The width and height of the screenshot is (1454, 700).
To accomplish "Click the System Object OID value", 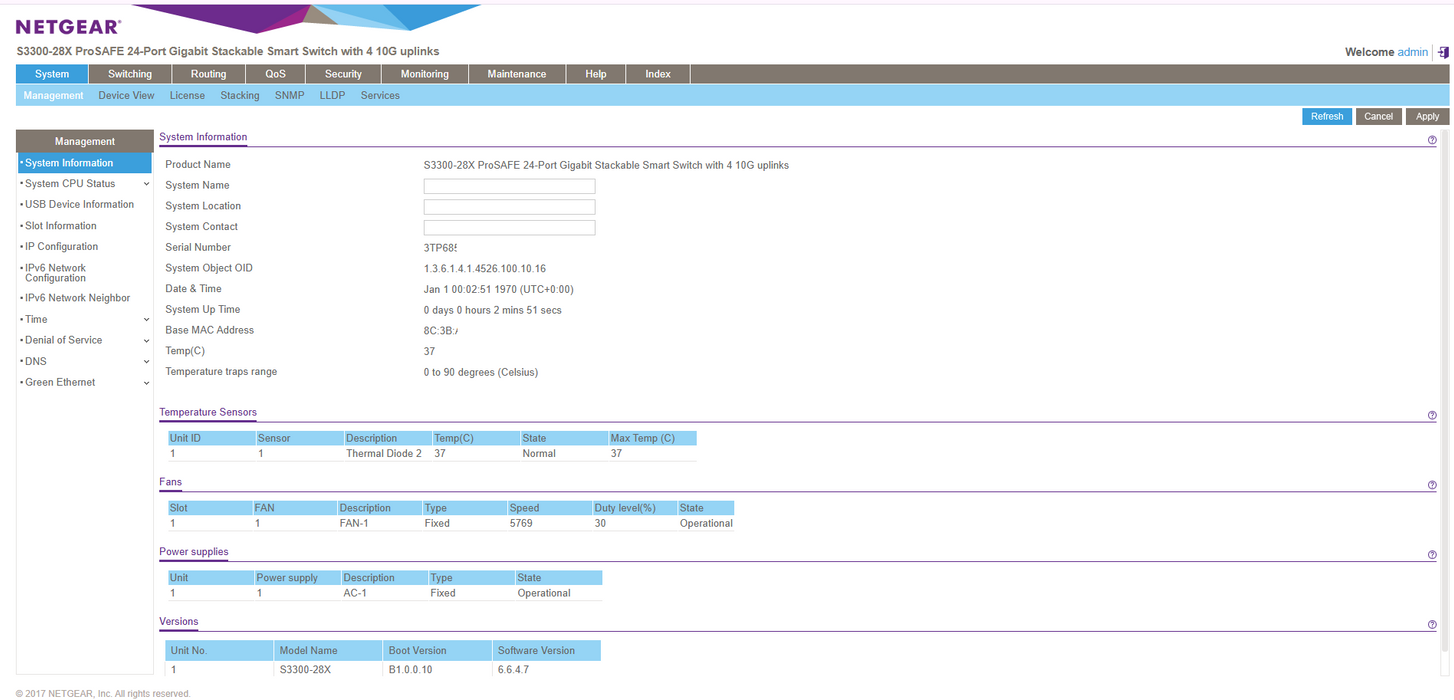I will 485,269.
